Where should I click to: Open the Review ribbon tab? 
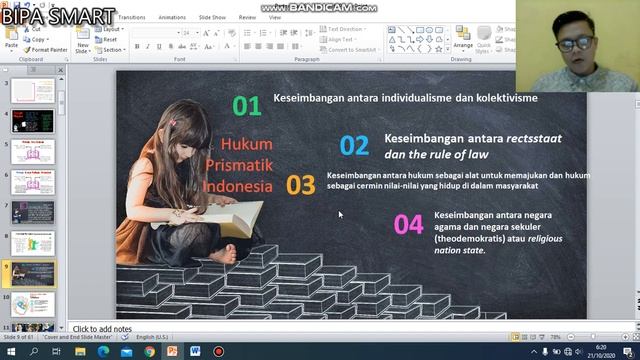point(247,18)
